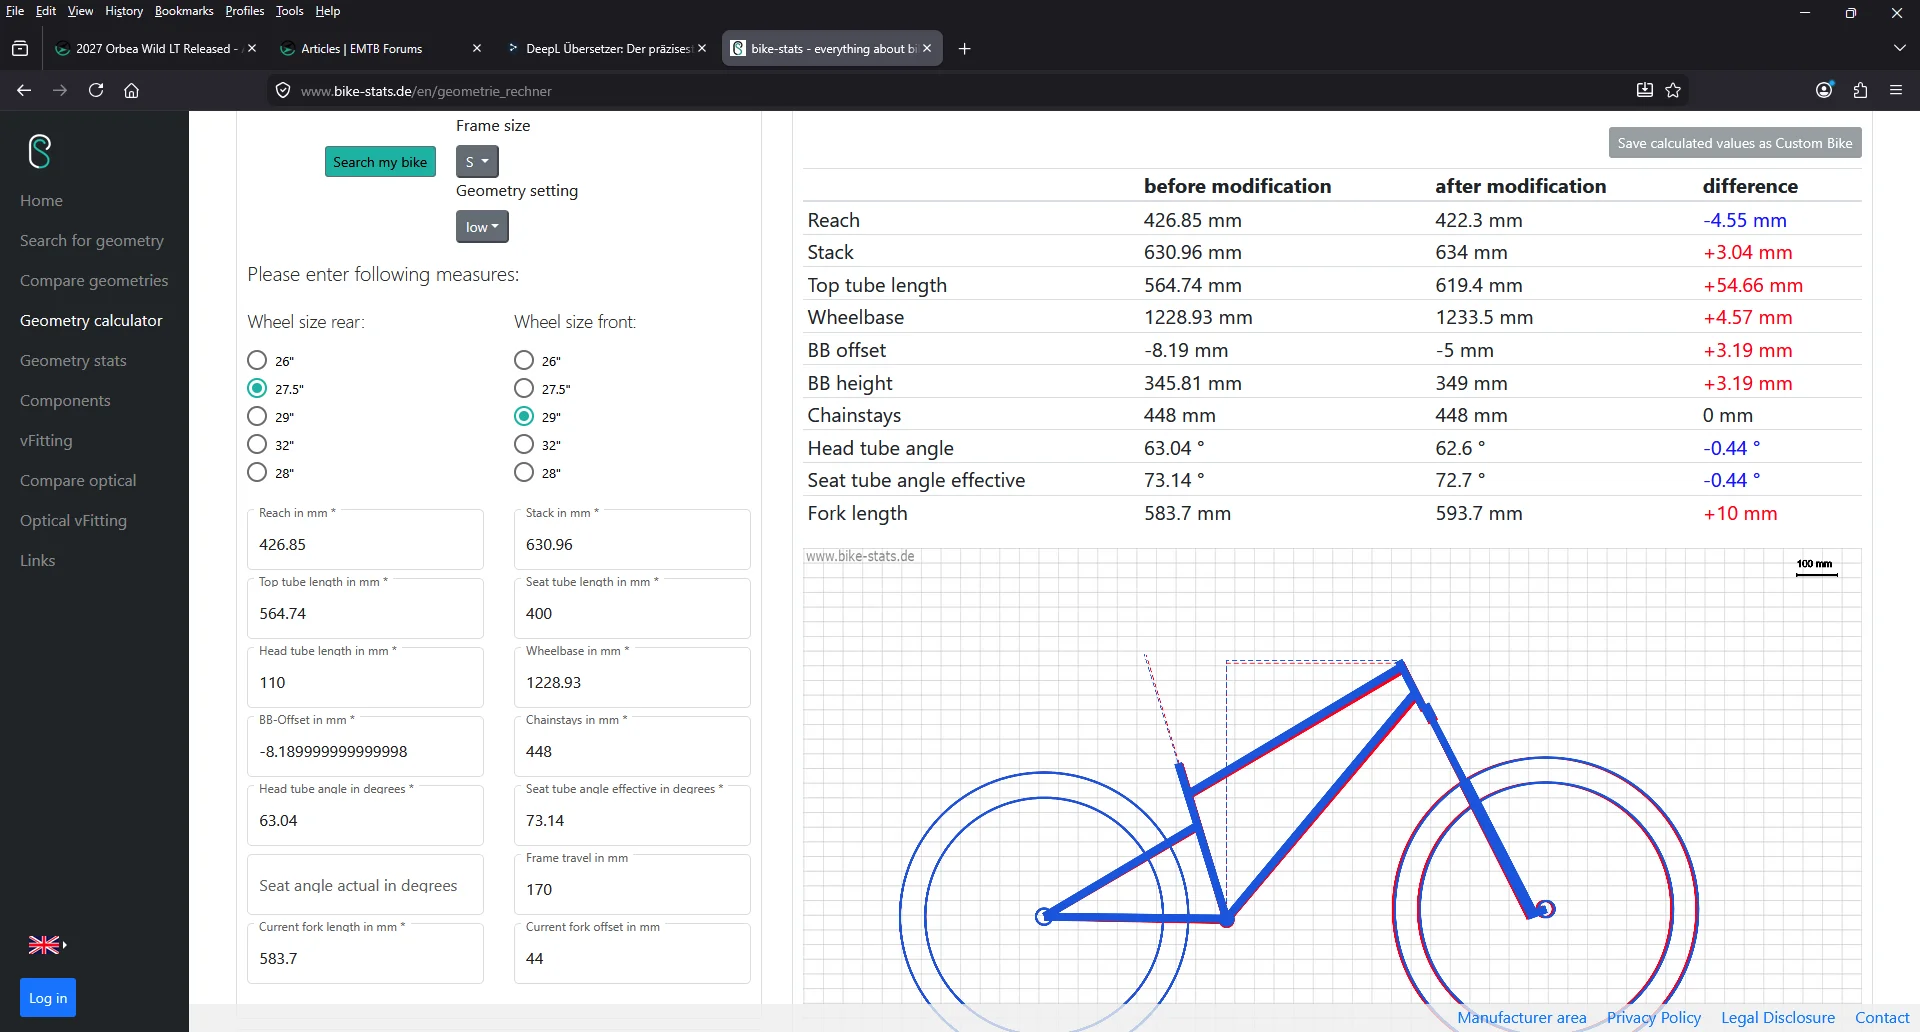This screenshot has width=1920, height=1032.
Task: Expand the list all tabs chevron
Action: point(1900,48)
